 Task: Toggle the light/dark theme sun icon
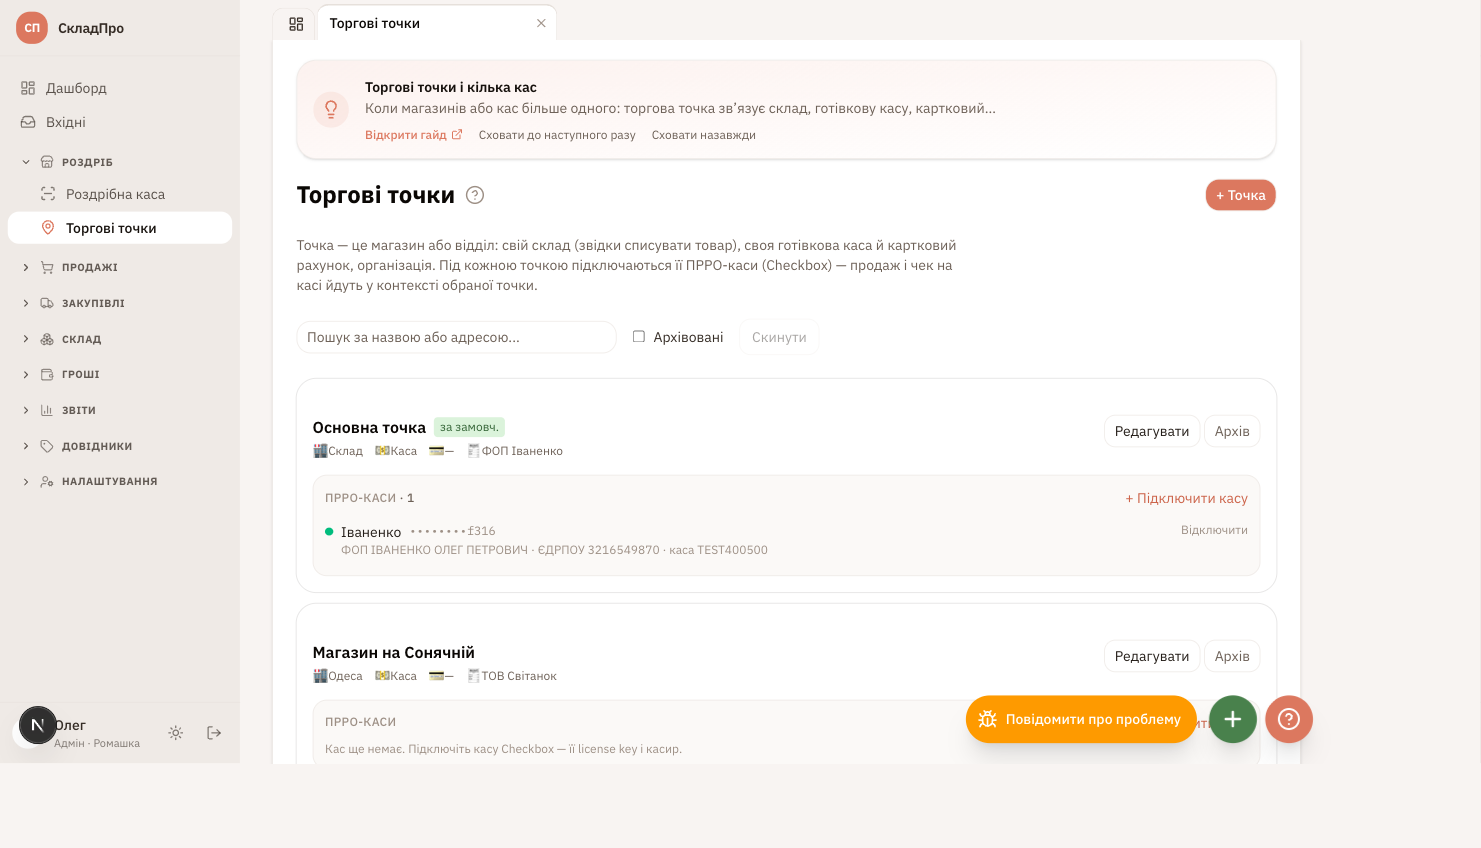176,733
